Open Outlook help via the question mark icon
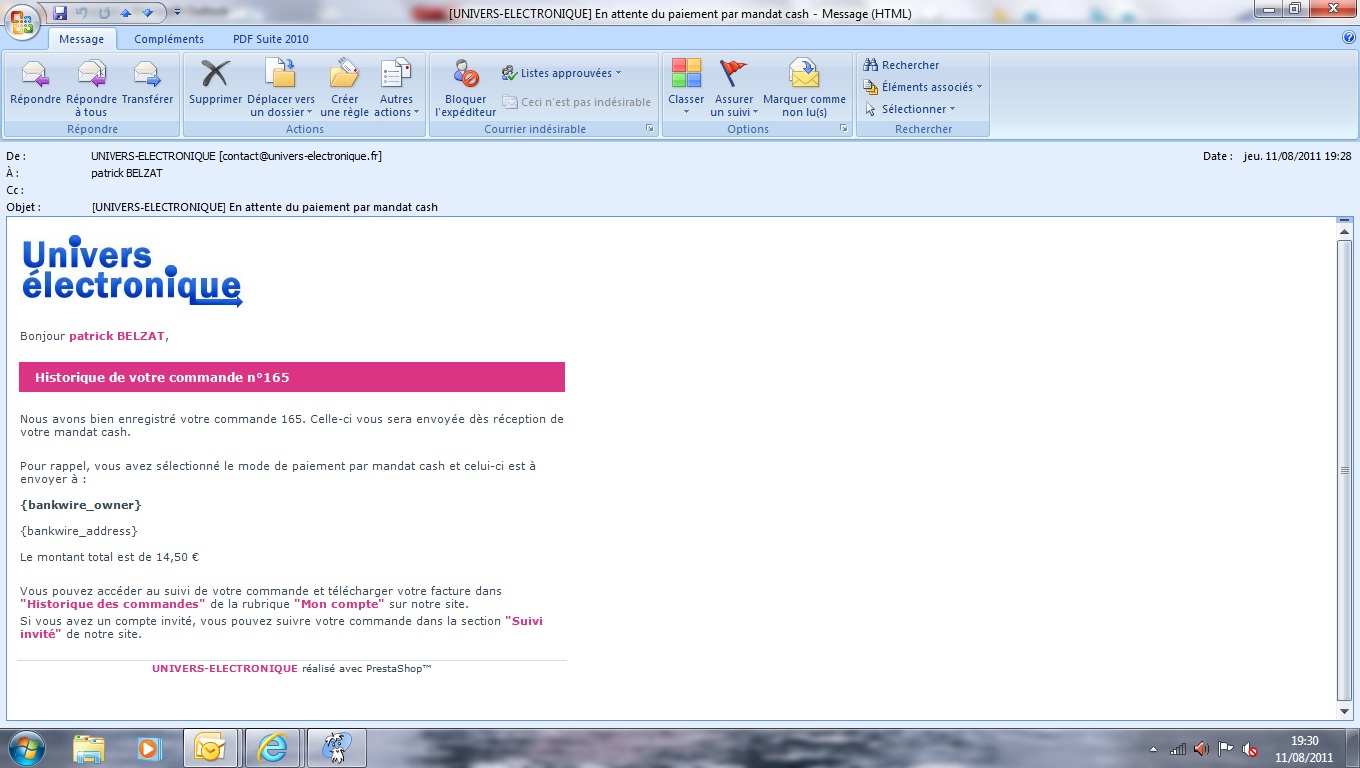 pos(1349,38)
